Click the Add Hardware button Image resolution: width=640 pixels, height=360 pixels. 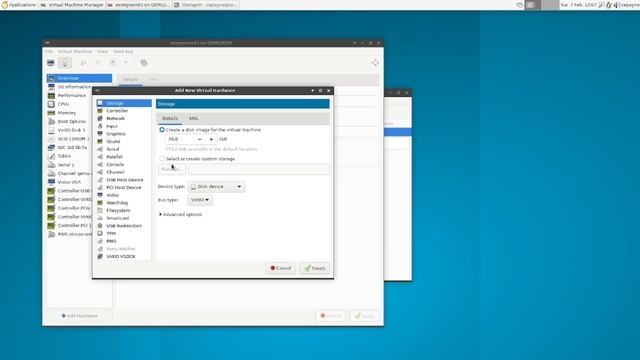point(79,316)
